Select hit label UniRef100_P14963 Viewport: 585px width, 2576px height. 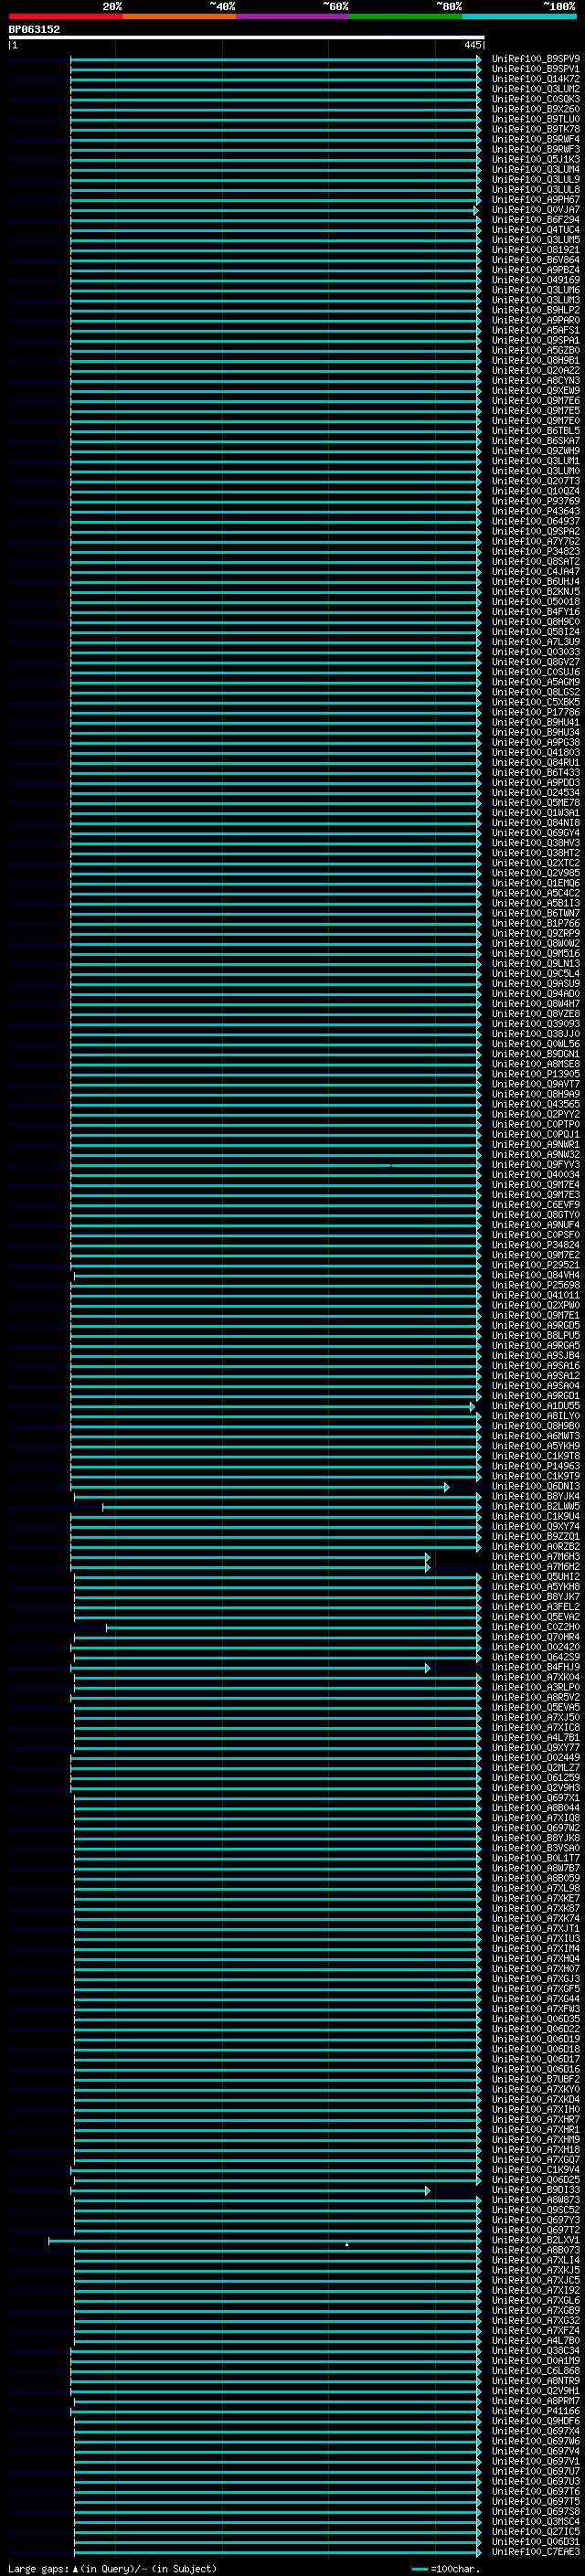click(x=535, y=1466)
